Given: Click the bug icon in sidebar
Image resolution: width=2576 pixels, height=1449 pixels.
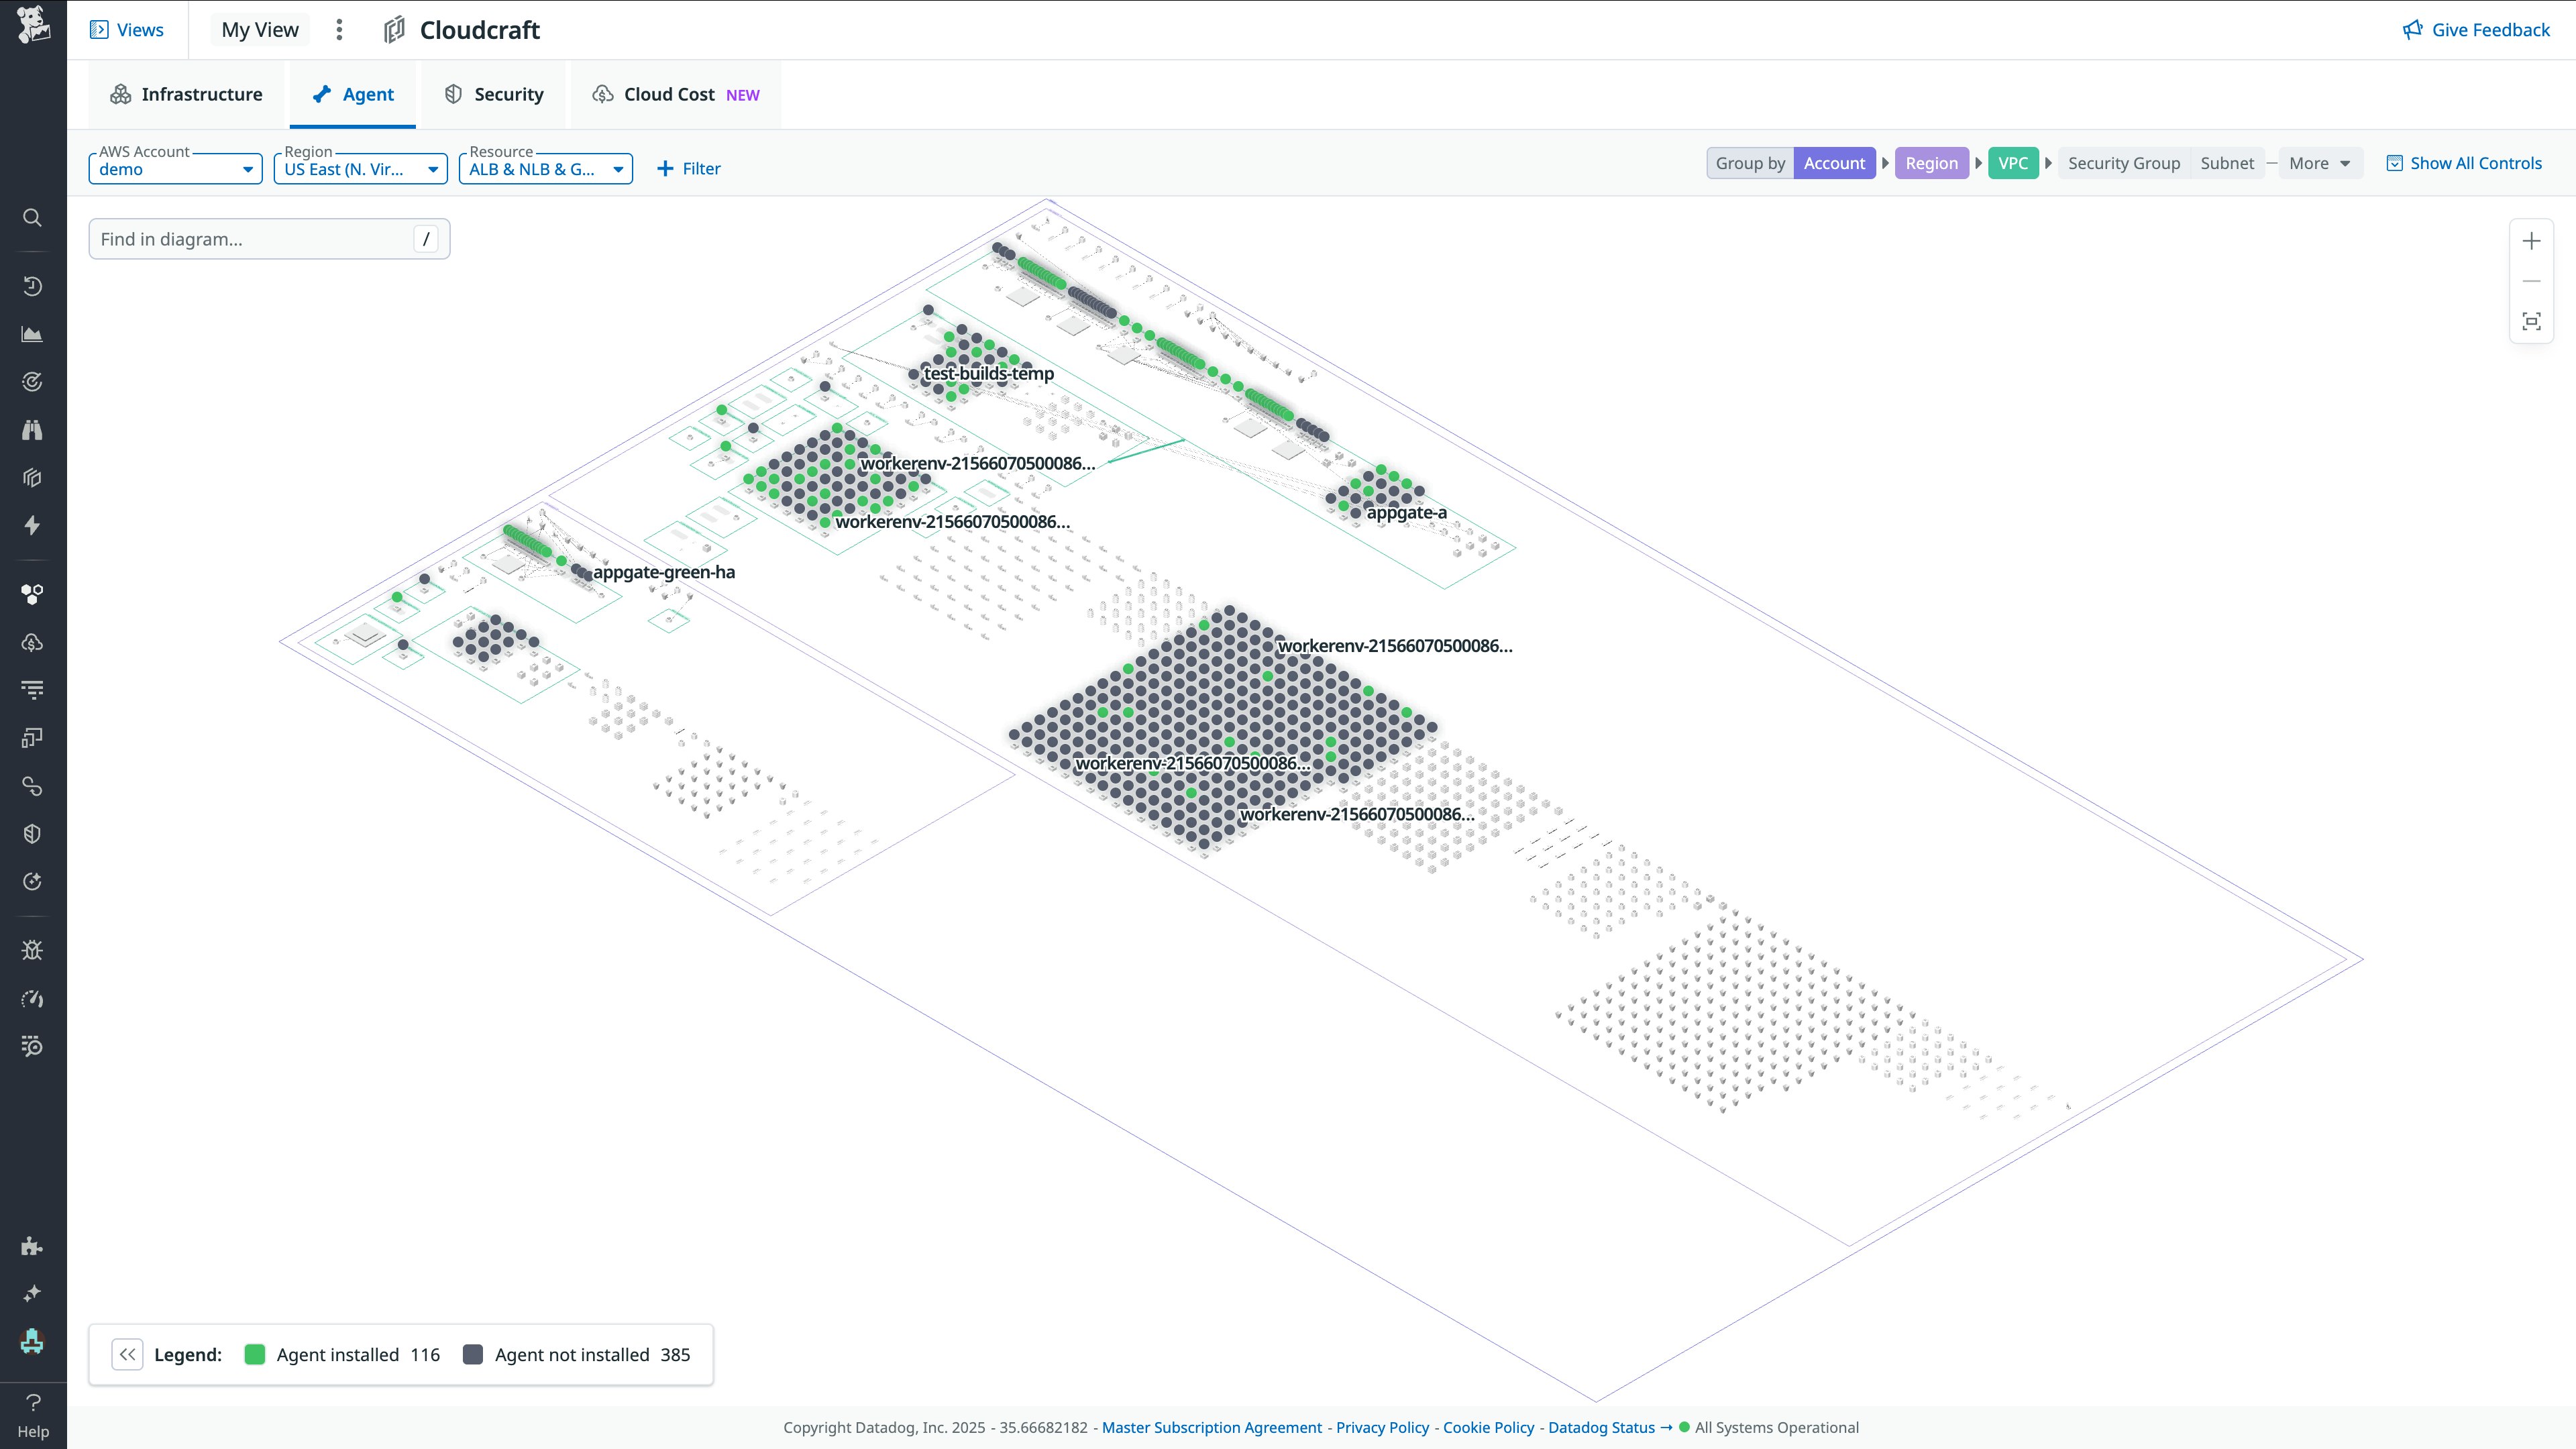Looking at the screenshot, I should click(x=32, y=950).
